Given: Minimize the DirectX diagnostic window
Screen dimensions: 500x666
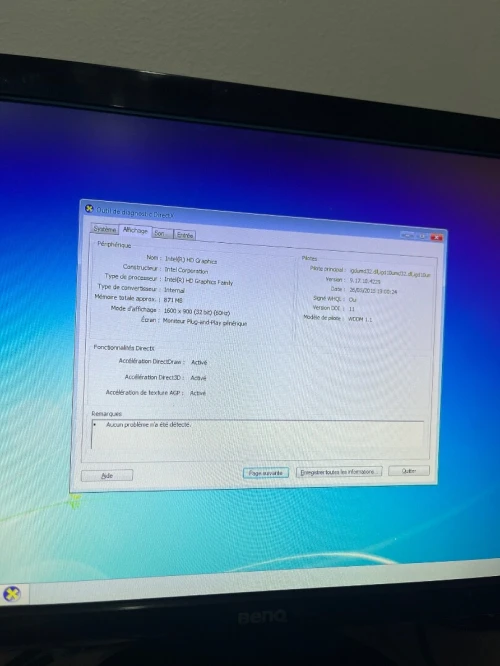Looking at the screenshot, I should [x=407, y=235].
